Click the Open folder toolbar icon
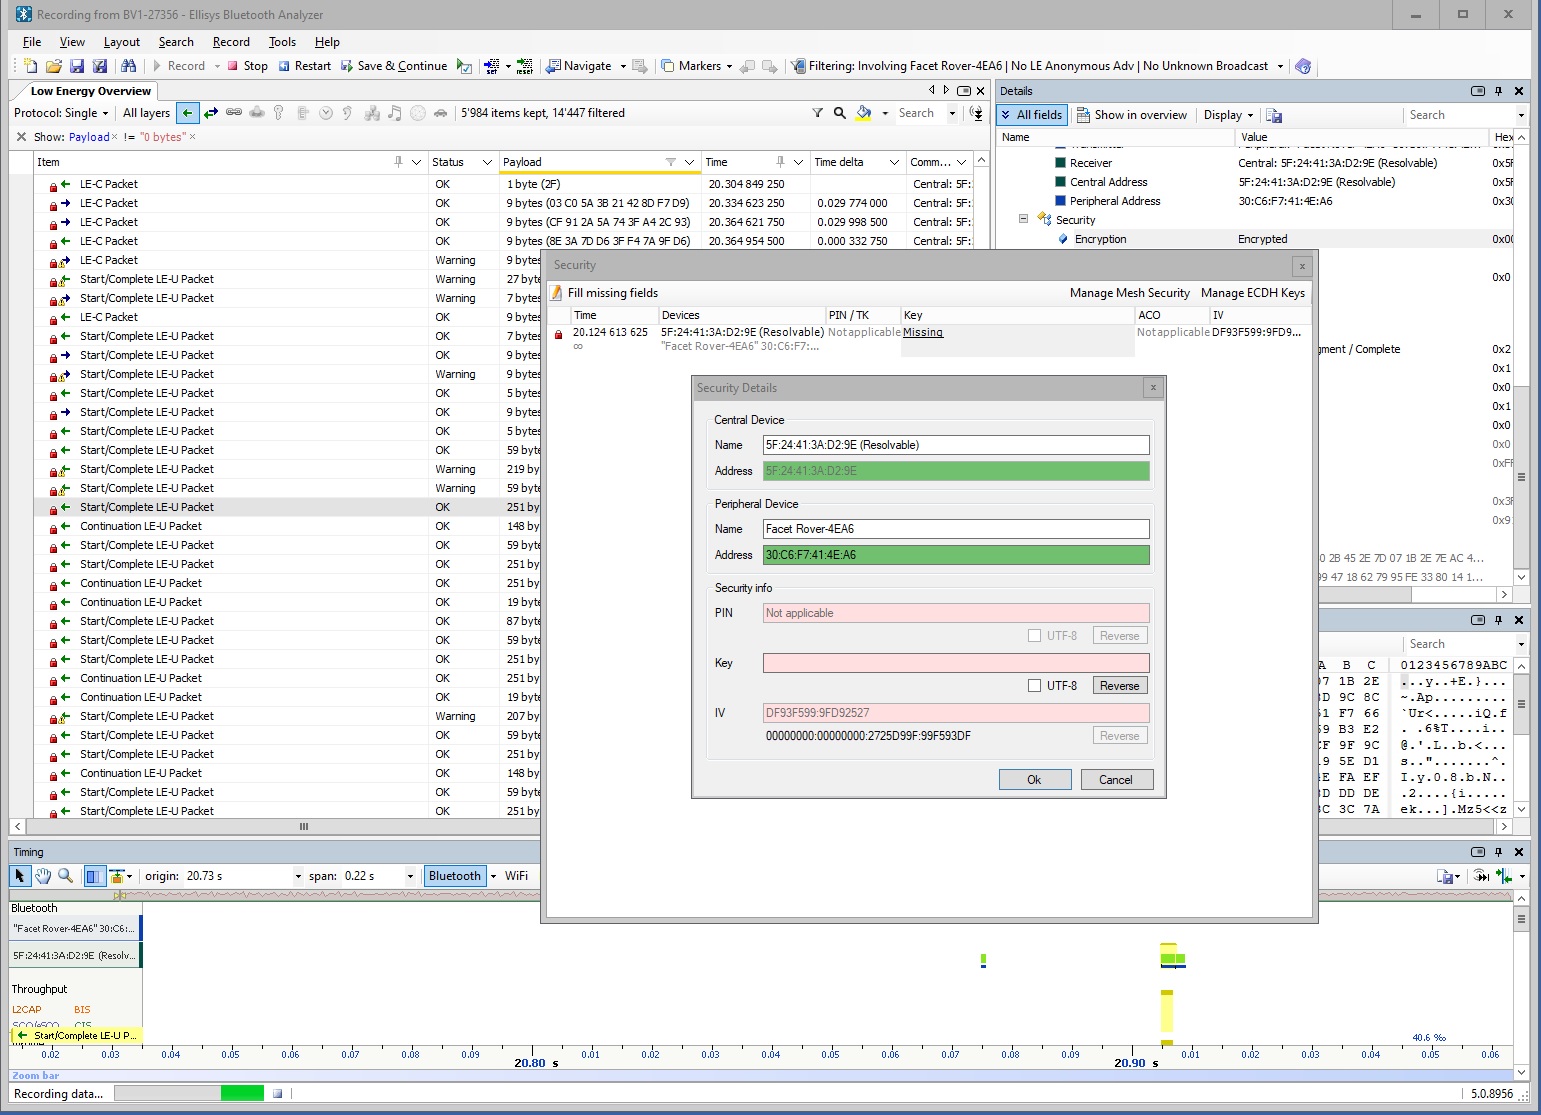Image resolution: width=1541 pixels, height=1115 pixels. tap(53, 66)
